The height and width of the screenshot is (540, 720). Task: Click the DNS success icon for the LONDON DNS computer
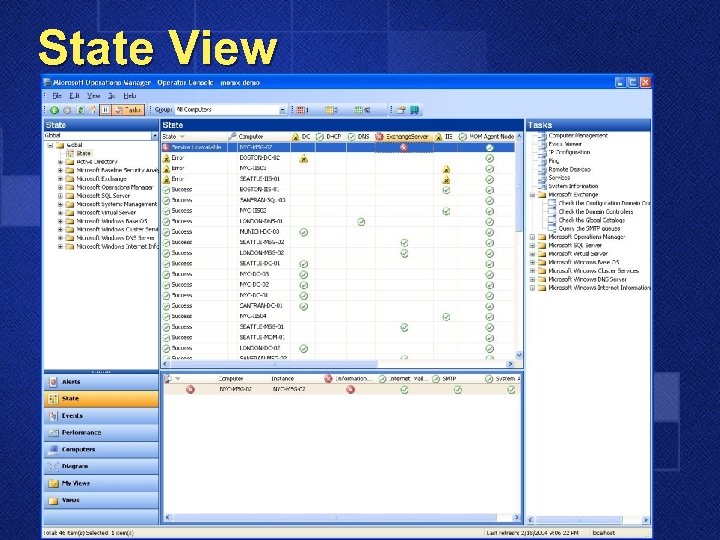pyautogui.click(x=361, y=222)
